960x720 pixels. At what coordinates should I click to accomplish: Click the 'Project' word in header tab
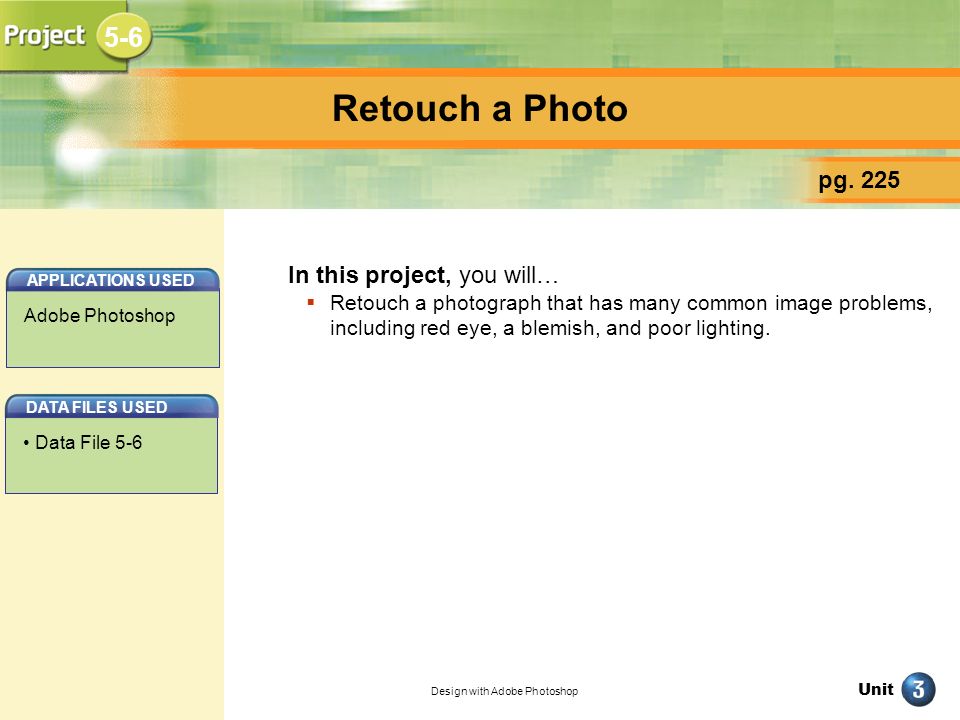point(45,36)
